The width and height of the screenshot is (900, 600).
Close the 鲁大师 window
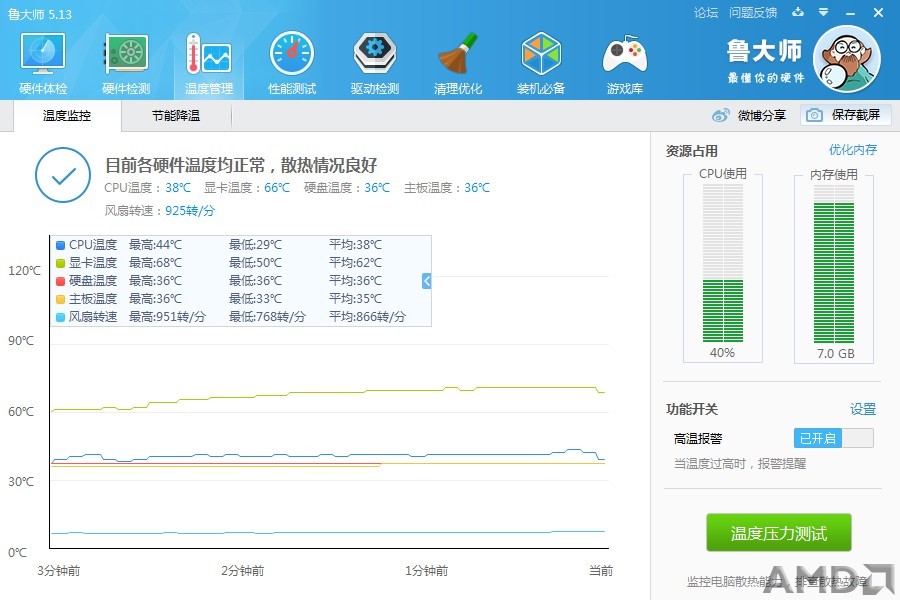pyautogui.click(x=878, y=12)
